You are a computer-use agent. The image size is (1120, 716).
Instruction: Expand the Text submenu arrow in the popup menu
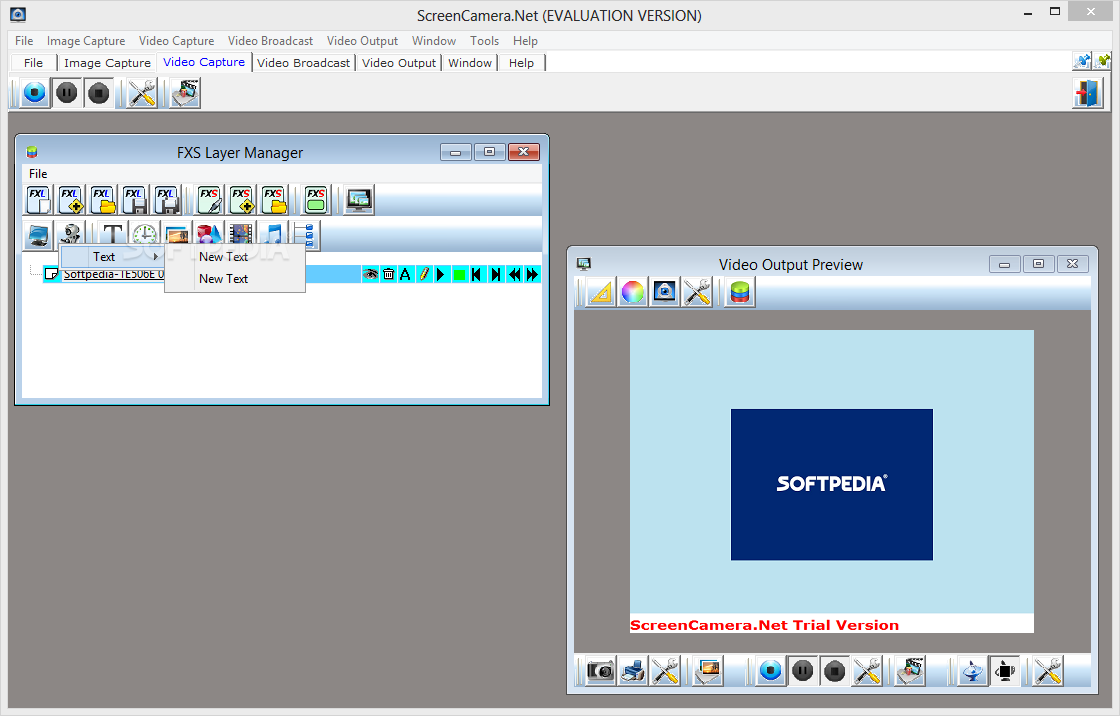[x=156, y=257]
